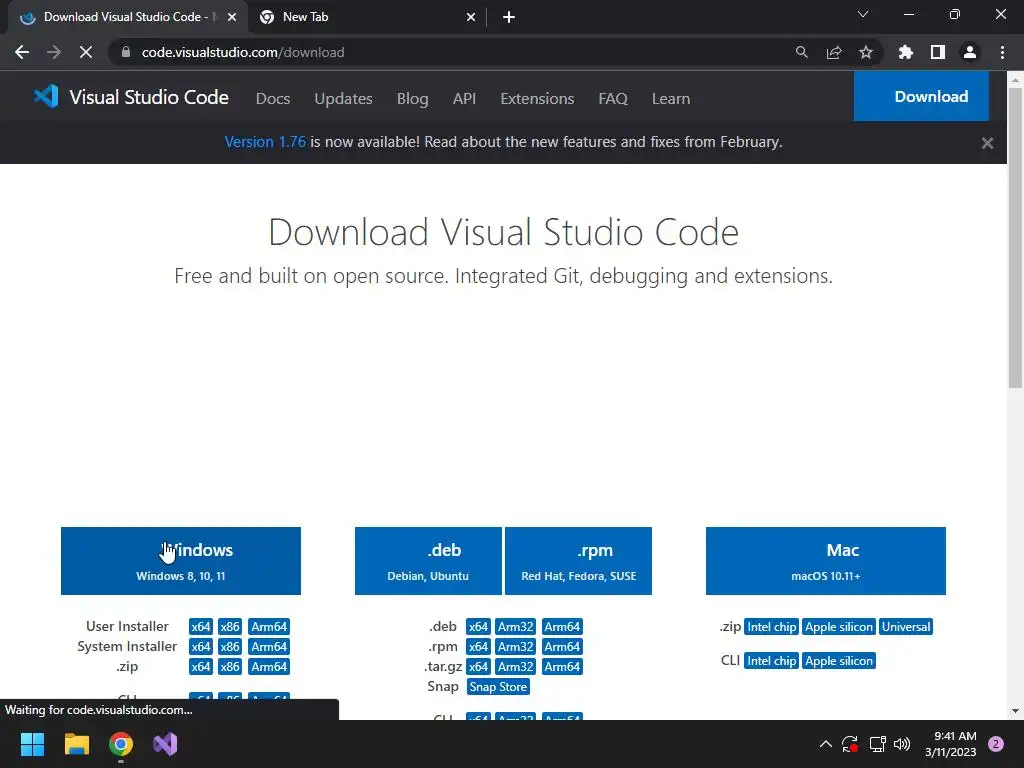The height and width of the screenshot is (768, 1024).
Task: Go to the Blog page
Action: click(413, 99)
